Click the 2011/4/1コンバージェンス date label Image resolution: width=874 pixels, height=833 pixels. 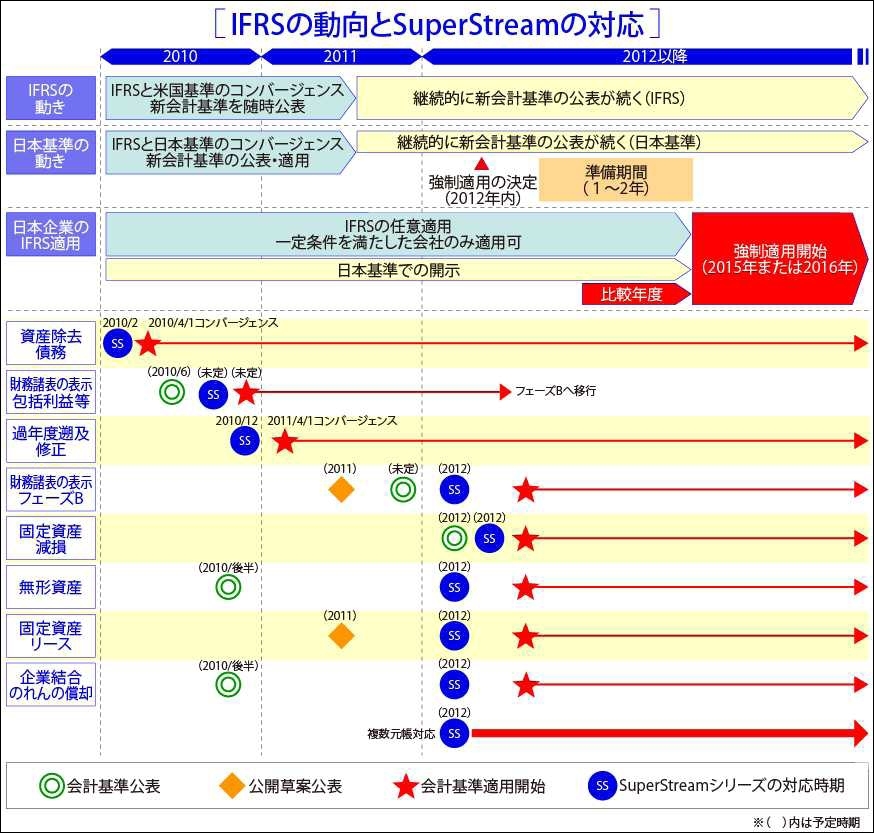tap(332, 420)
